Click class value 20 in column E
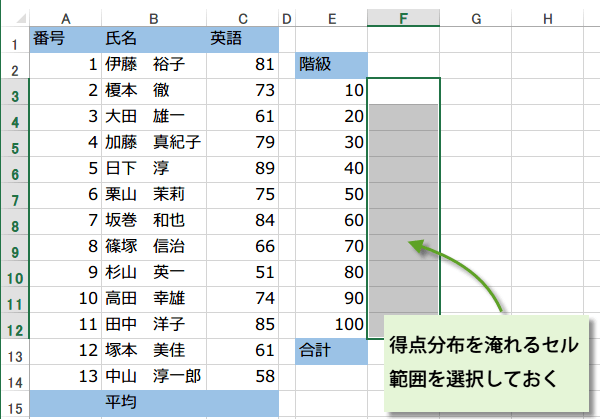The image size is (600, 419). (x=331, y=118)
